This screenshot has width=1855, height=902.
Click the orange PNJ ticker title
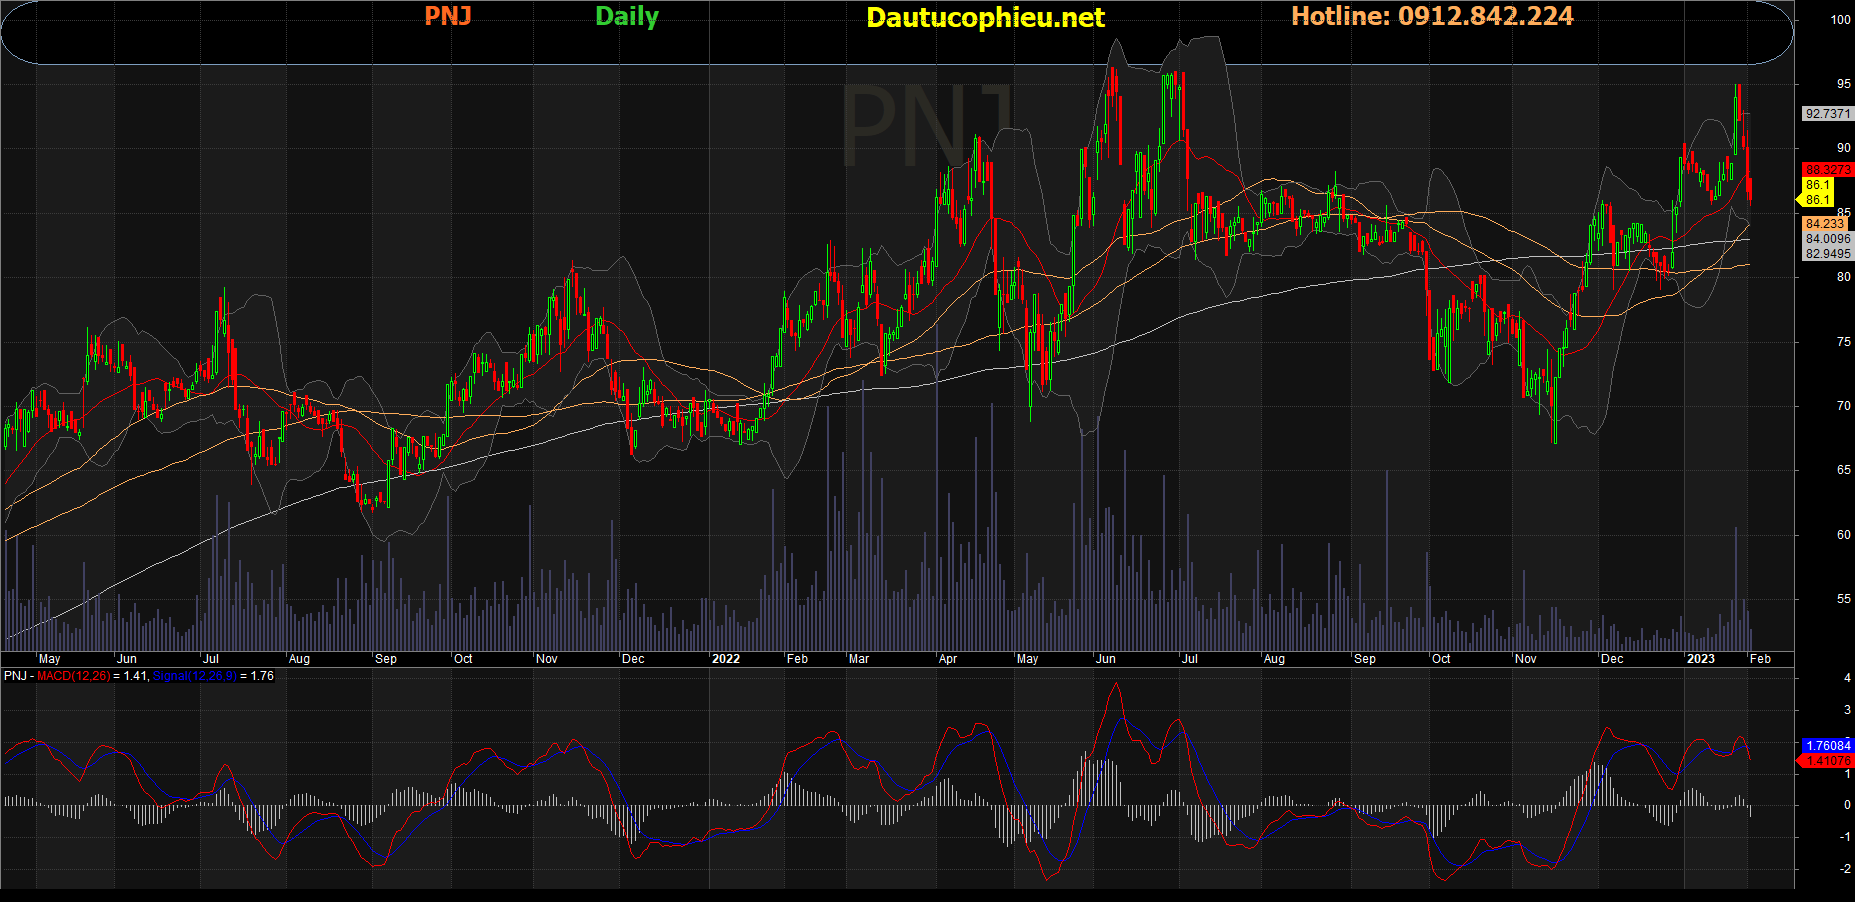coord(447,16)
